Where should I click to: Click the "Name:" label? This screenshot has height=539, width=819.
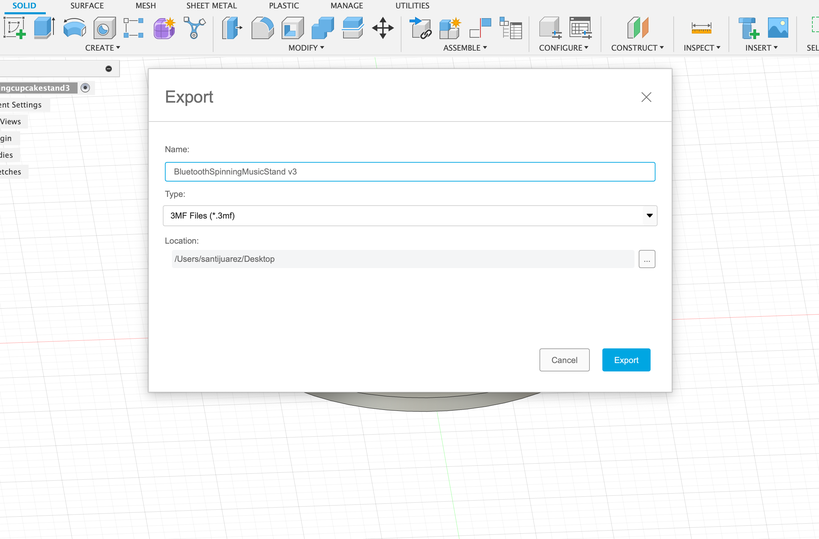[x=177, y=149]
